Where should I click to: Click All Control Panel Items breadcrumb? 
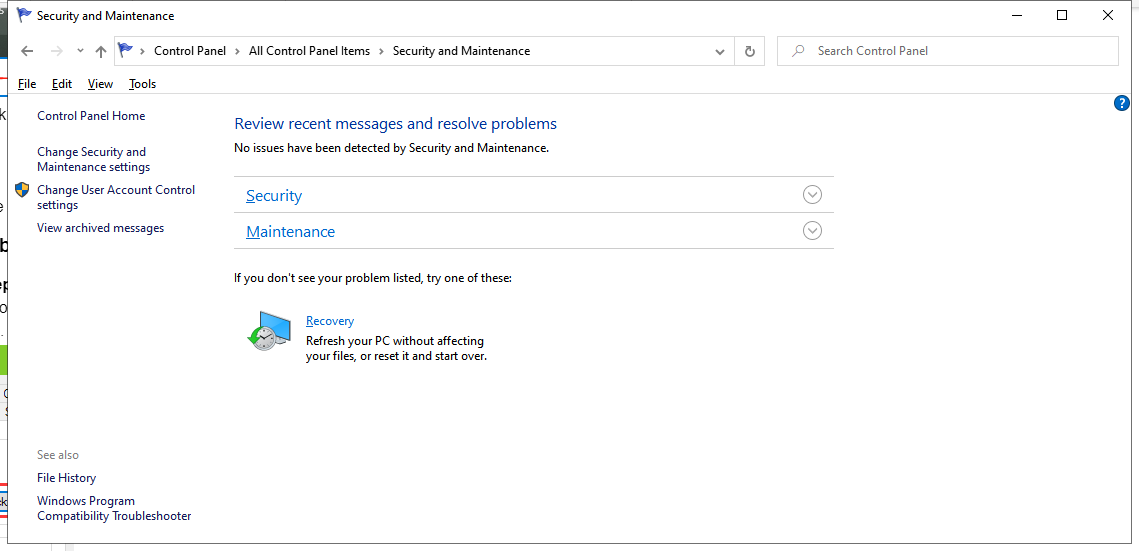click(309, 51)
